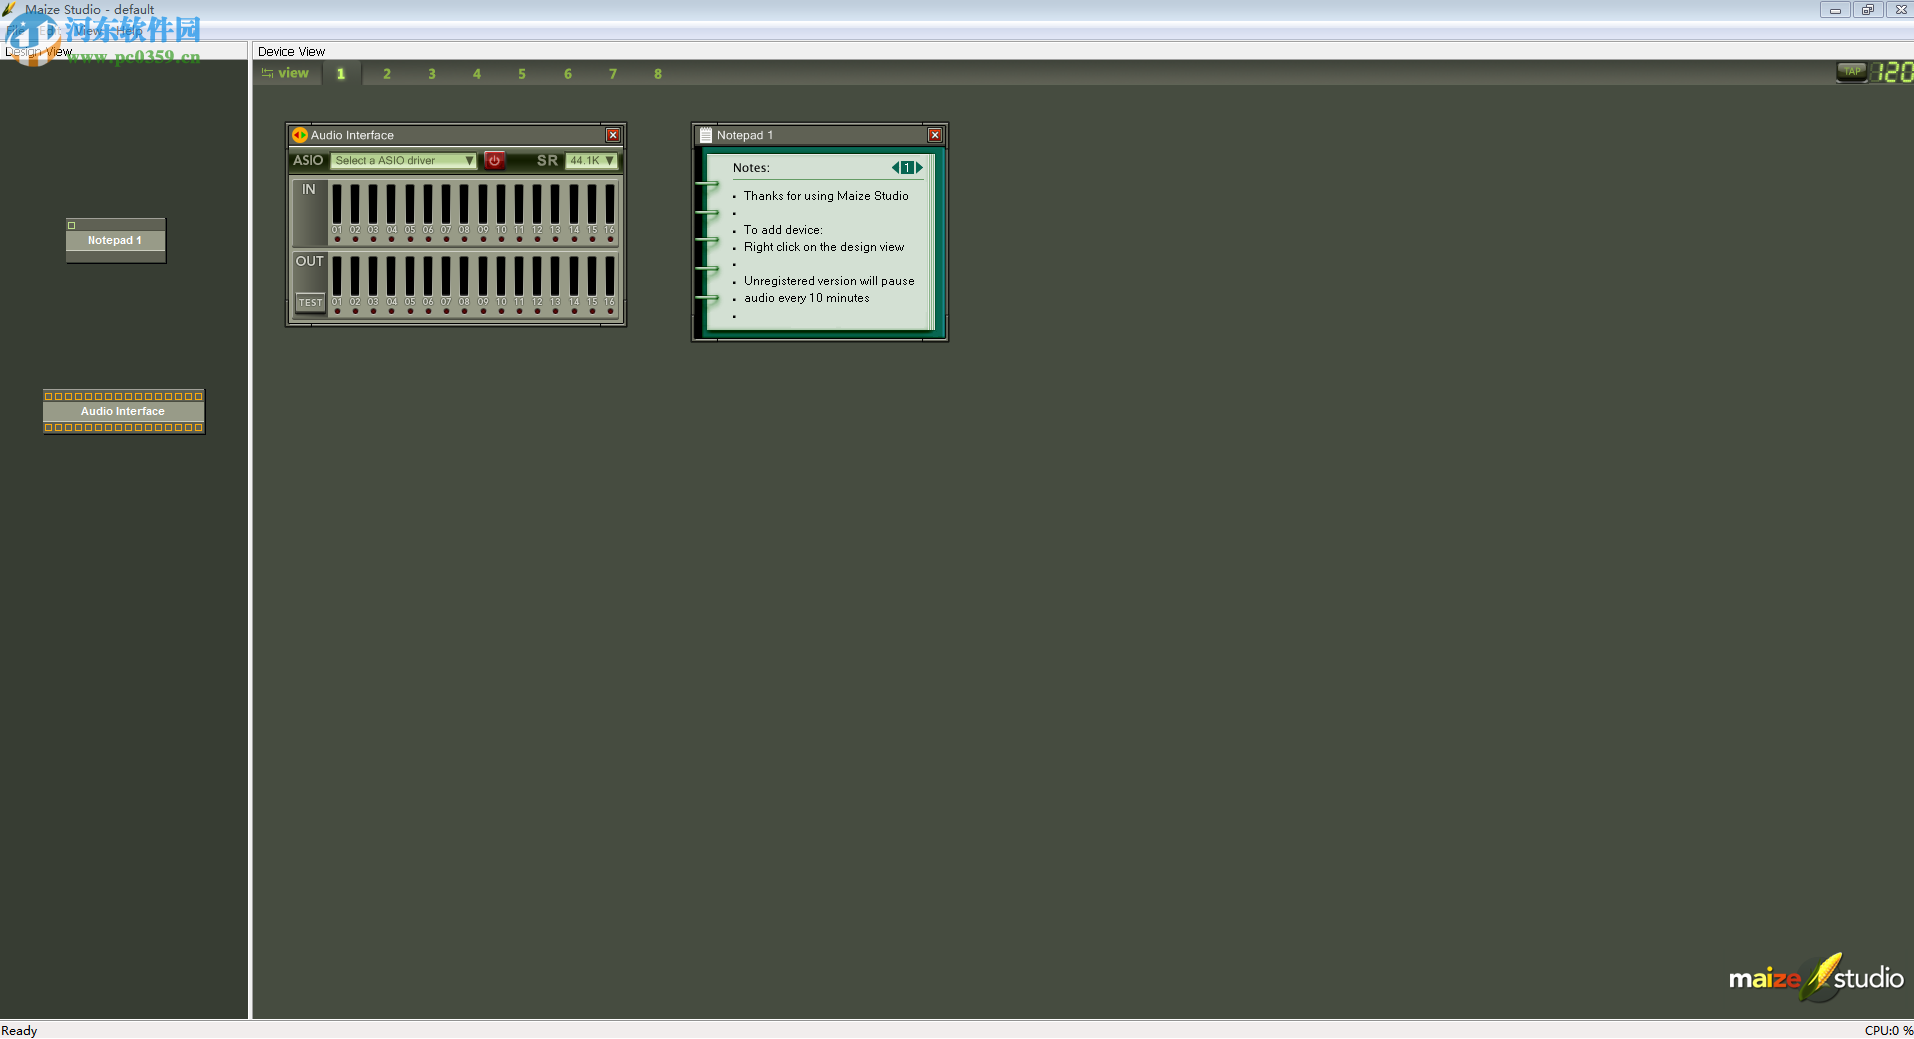Switch to device view tab 5

(x=522, y=74)
